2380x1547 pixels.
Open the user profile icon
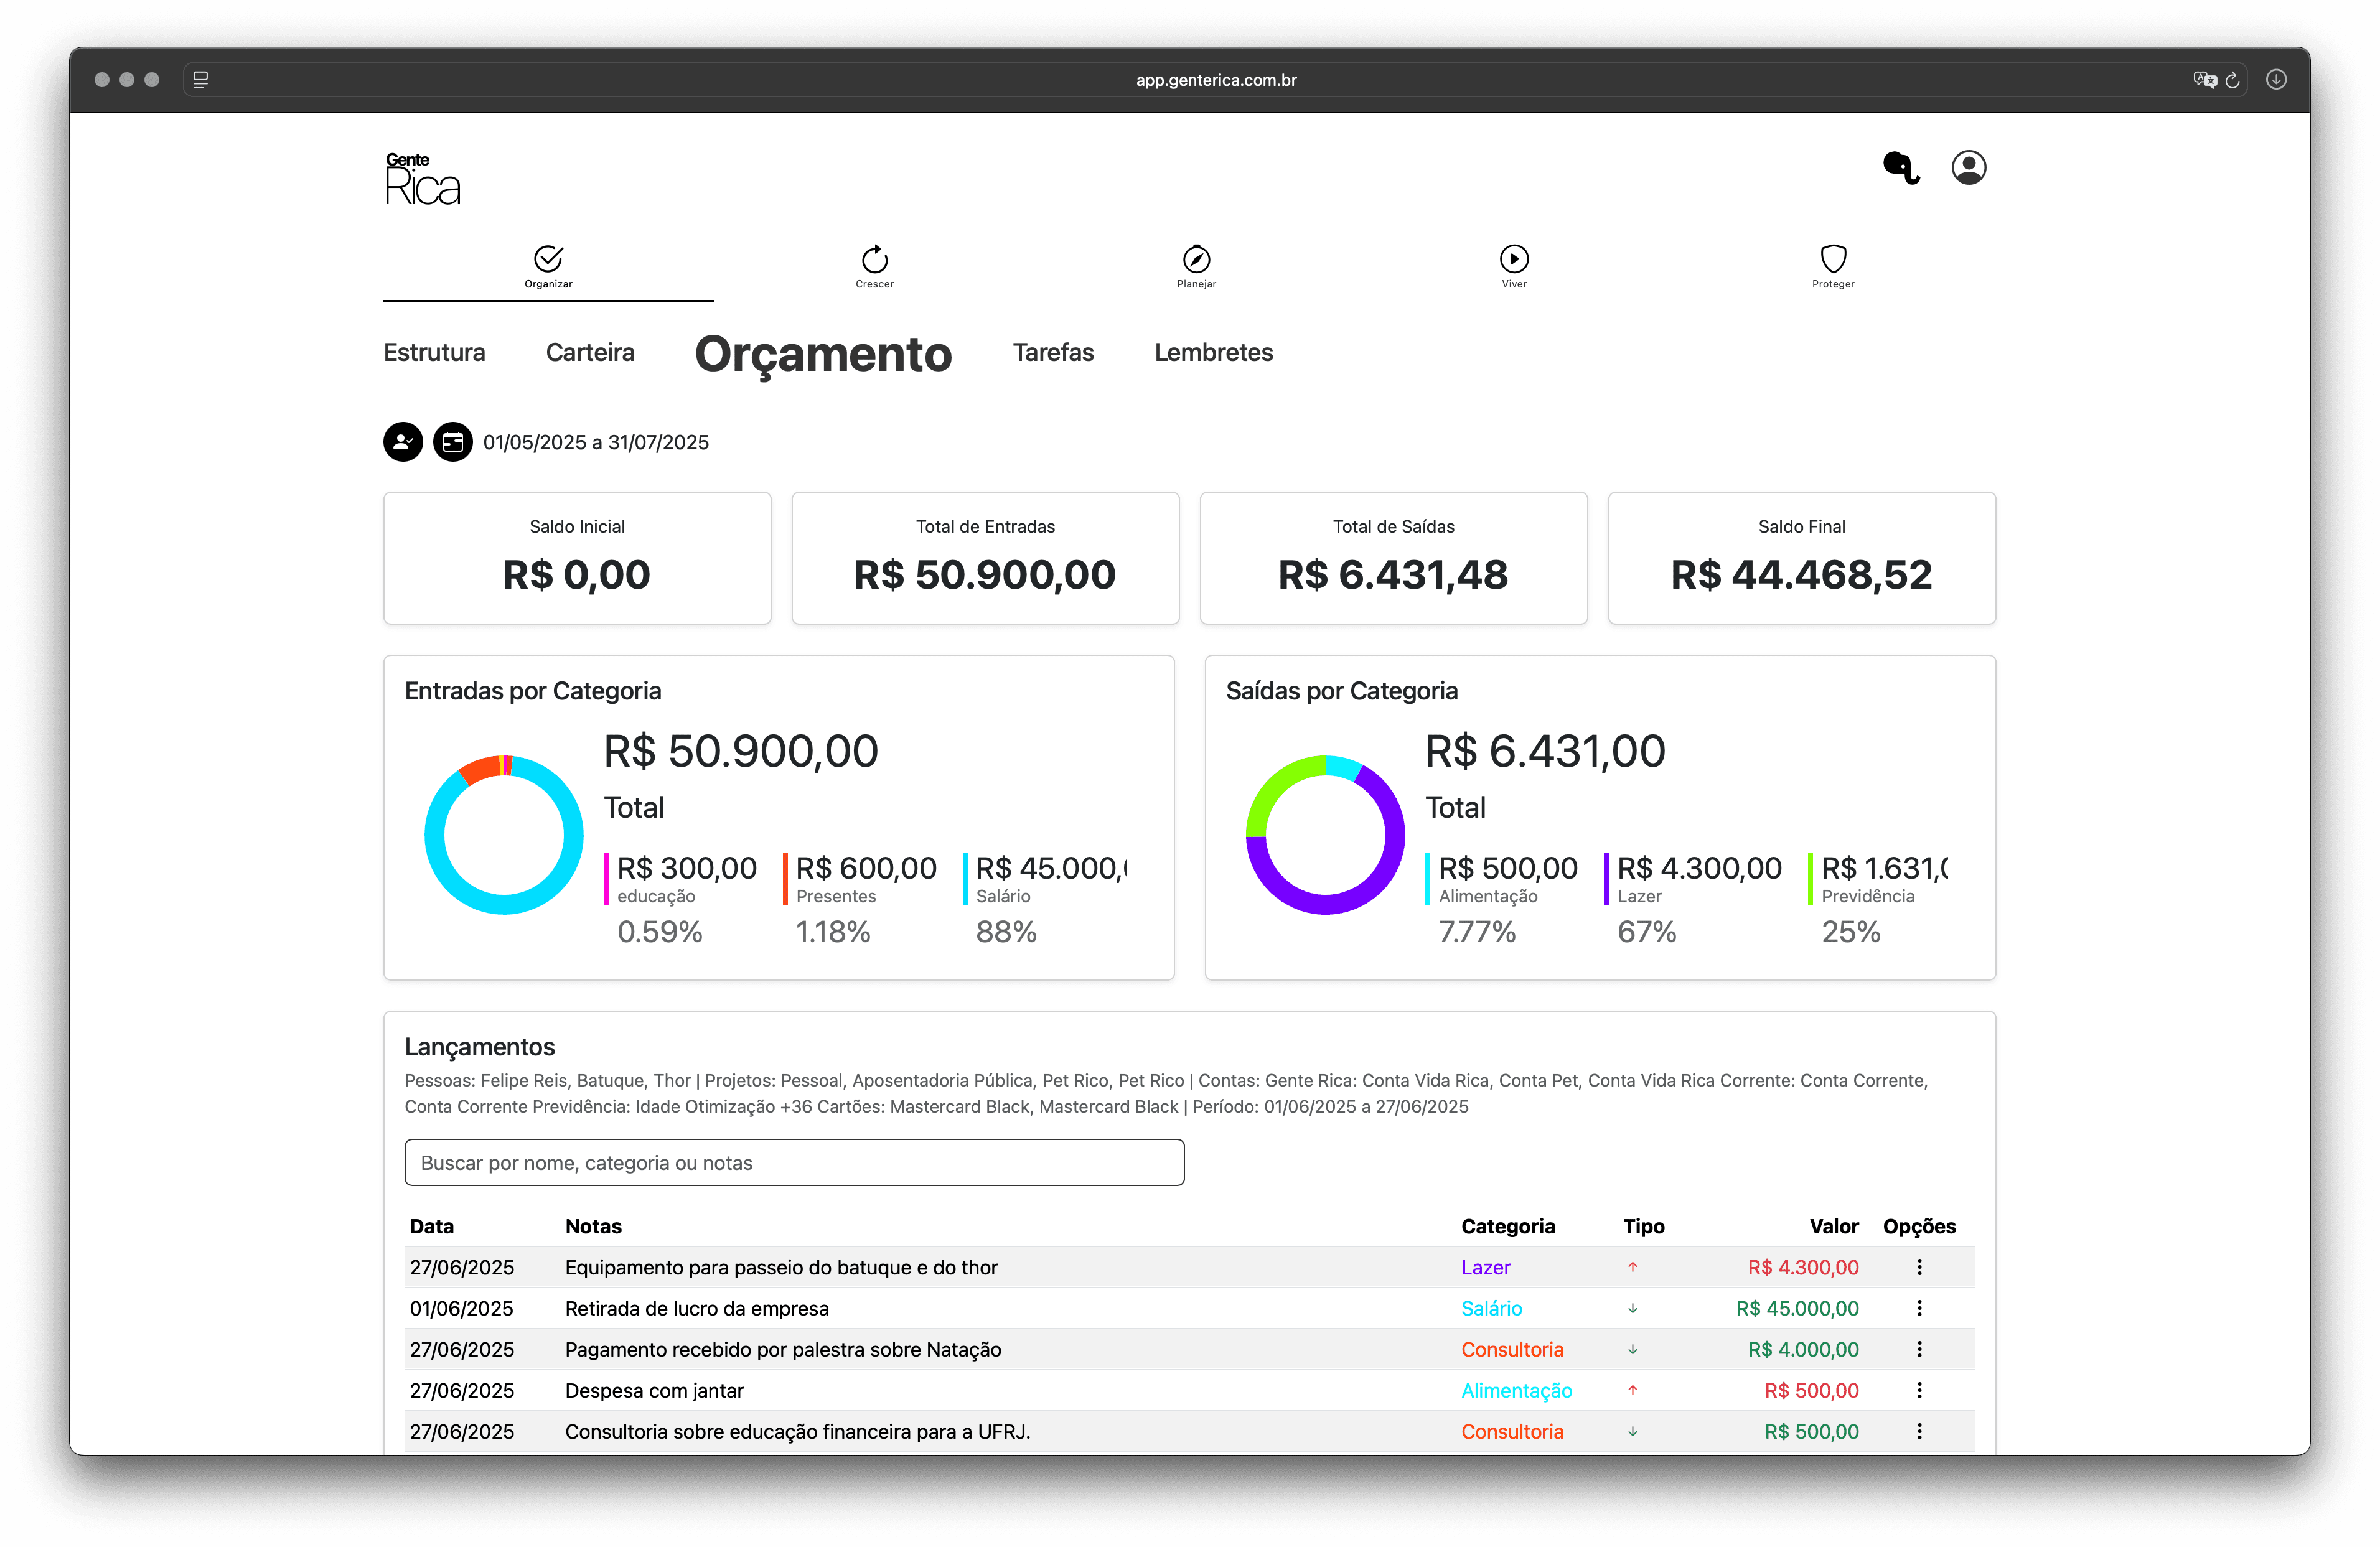tap(1968, 167)
